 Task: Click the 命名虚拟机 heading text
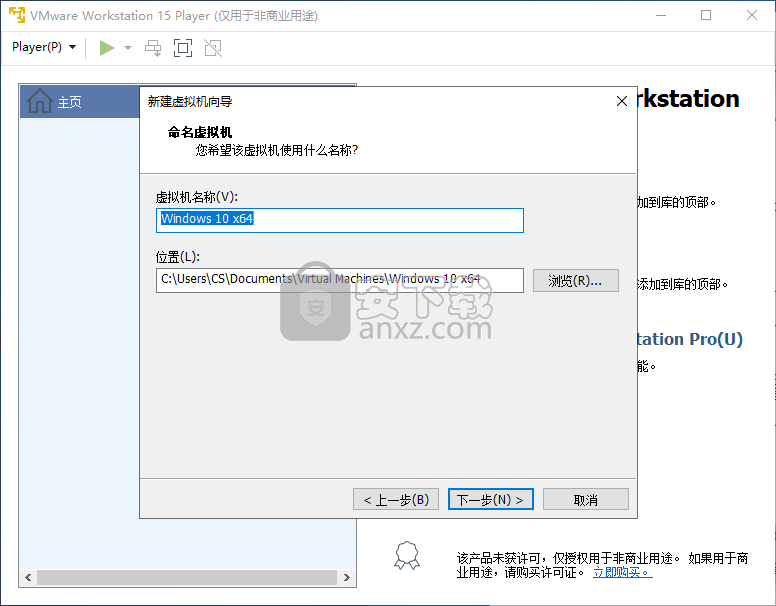coord(199,132)
